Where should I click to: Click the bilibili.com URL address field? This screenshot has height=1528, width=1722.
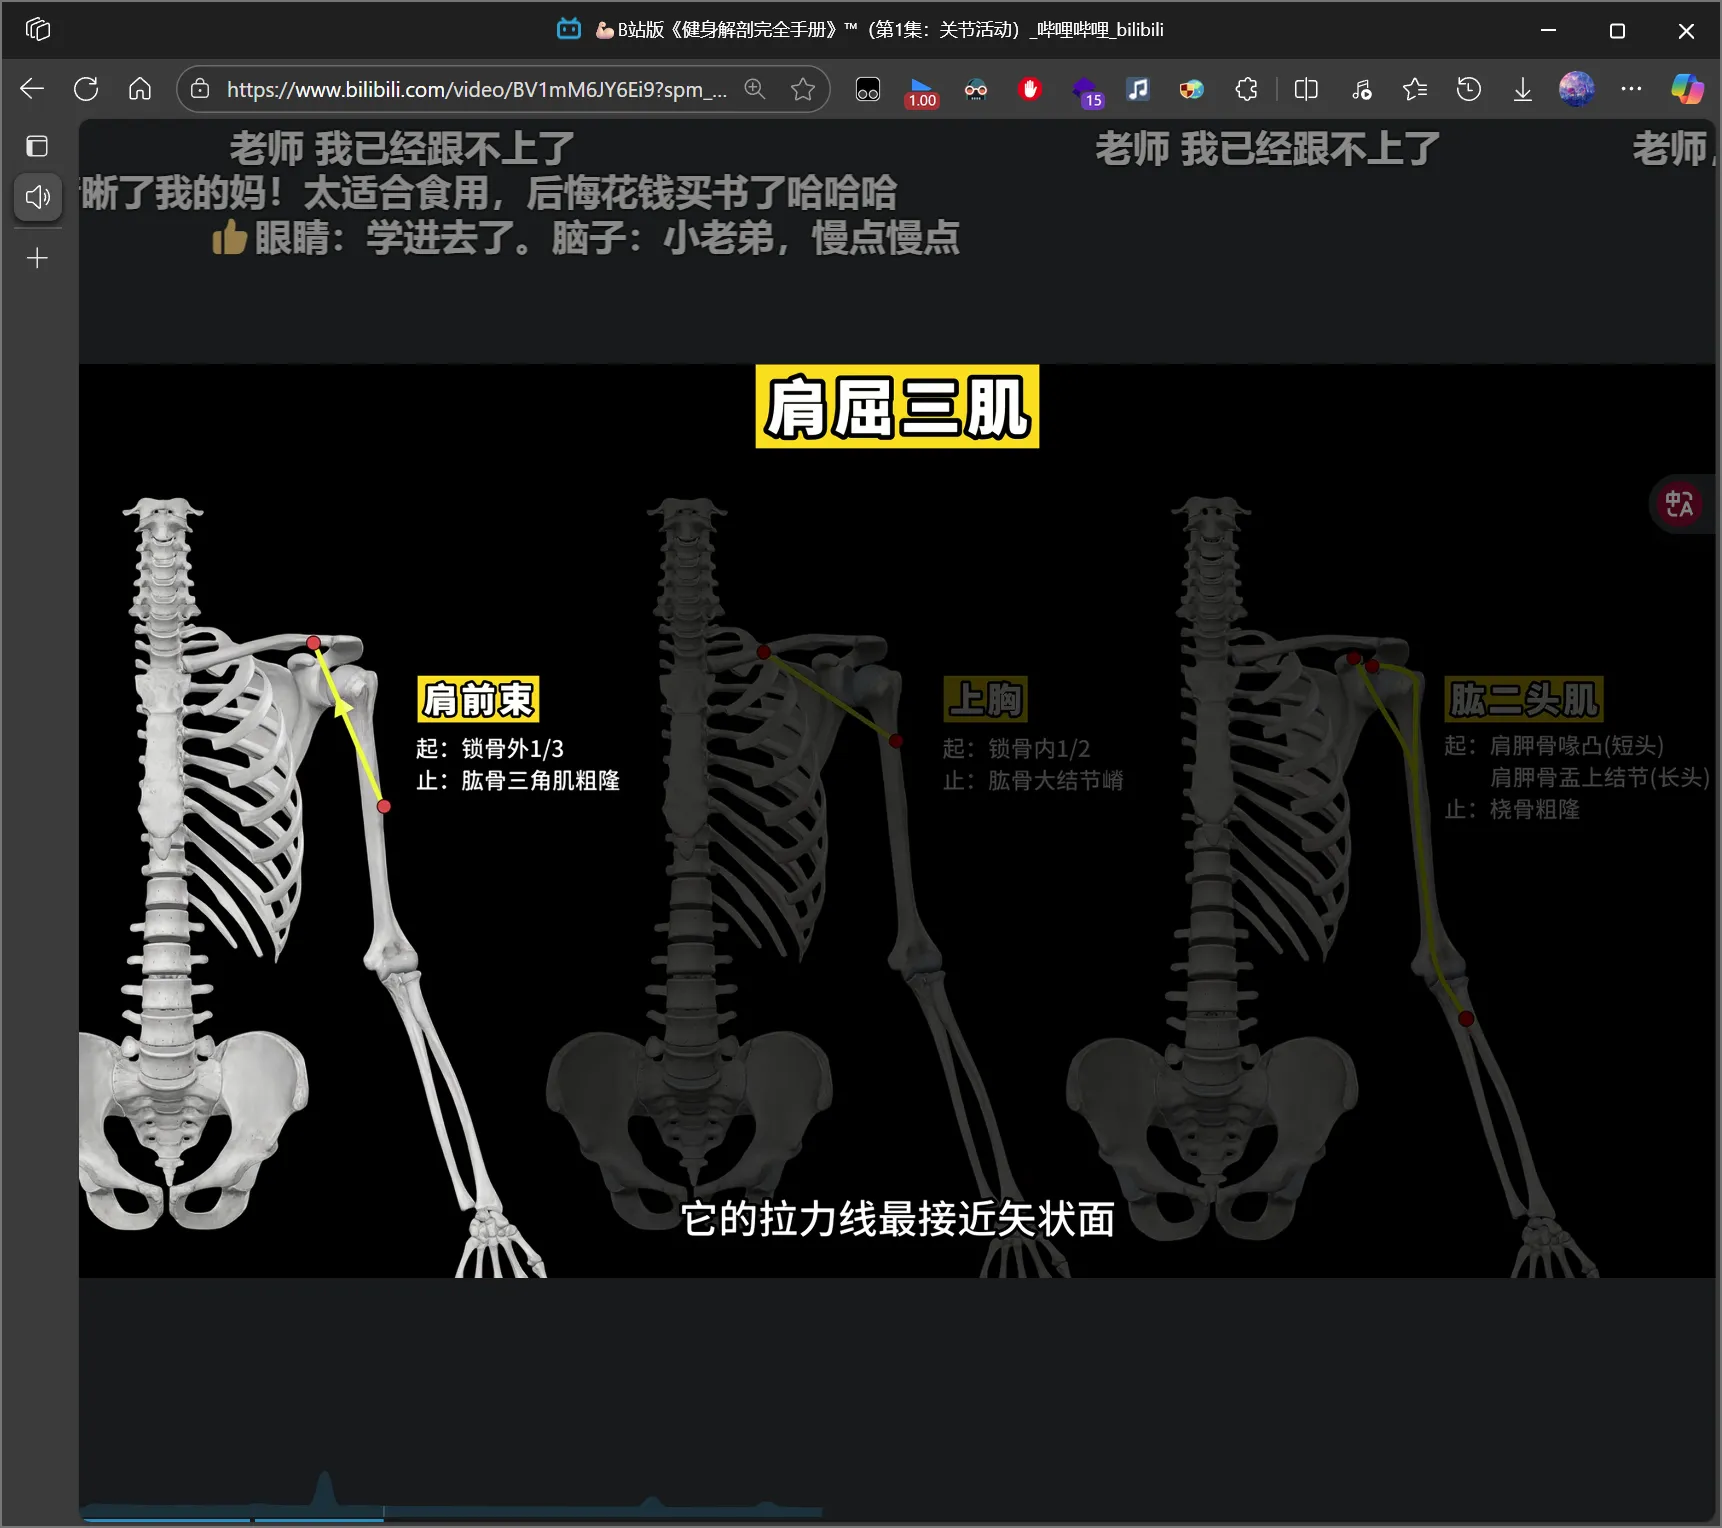pyautogui.click(x=476, y=89)
